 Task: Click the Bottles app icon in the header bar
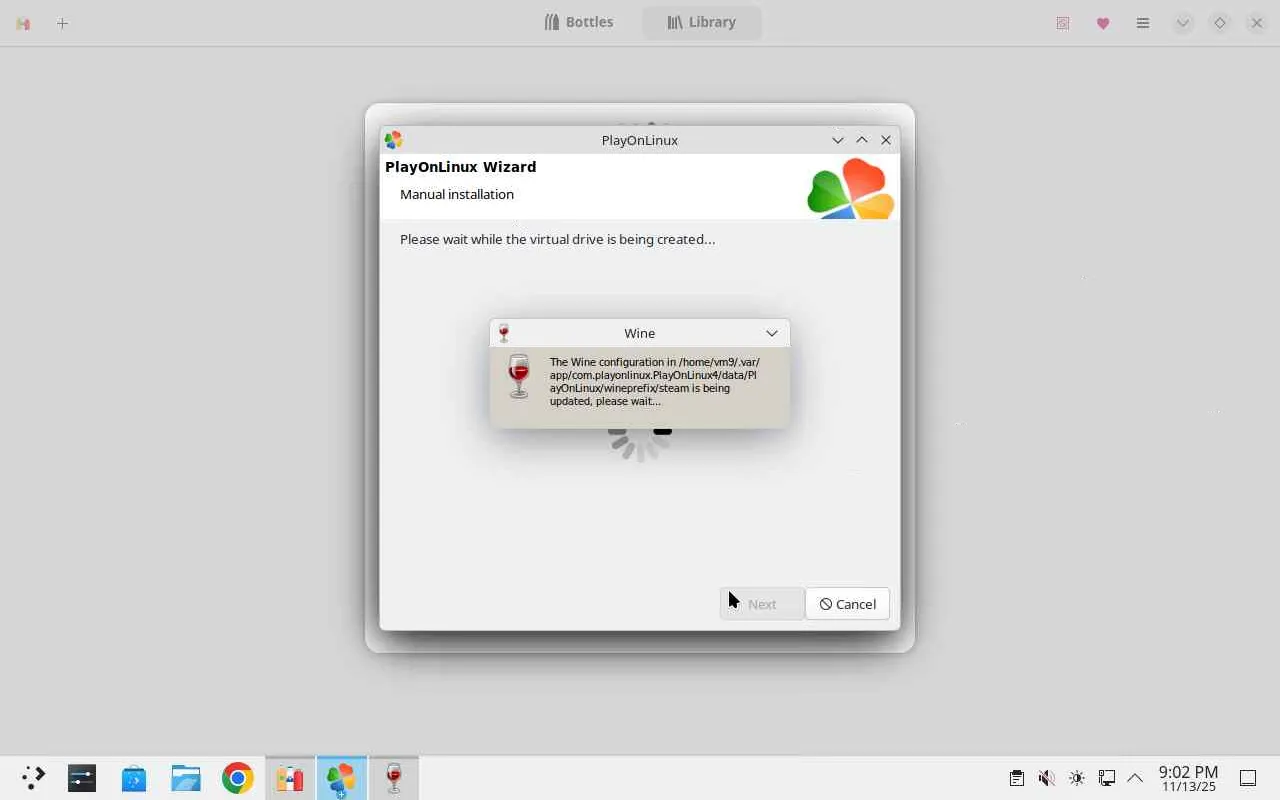point(23,23)
